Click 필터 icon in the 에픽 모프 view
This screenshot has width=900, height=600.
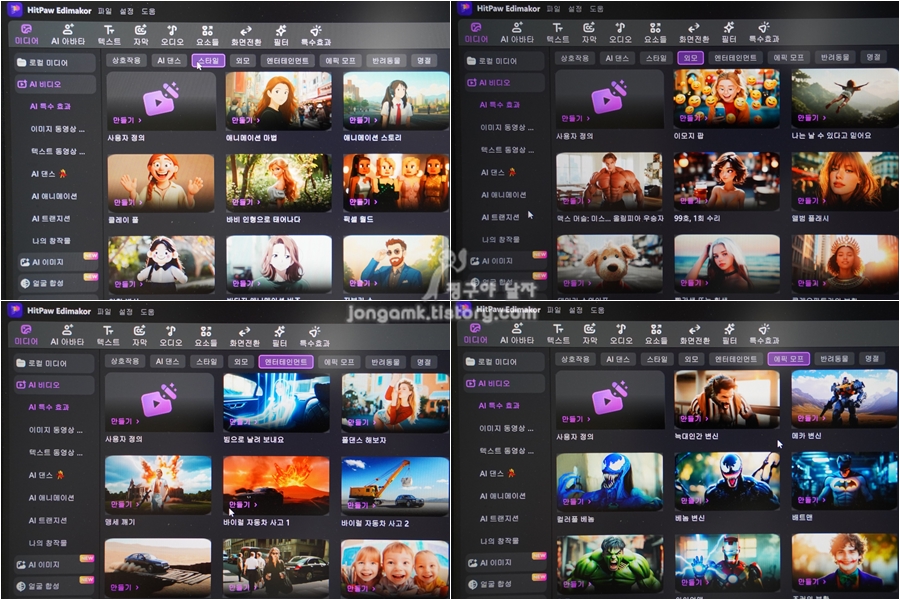(x=729, y=334)
